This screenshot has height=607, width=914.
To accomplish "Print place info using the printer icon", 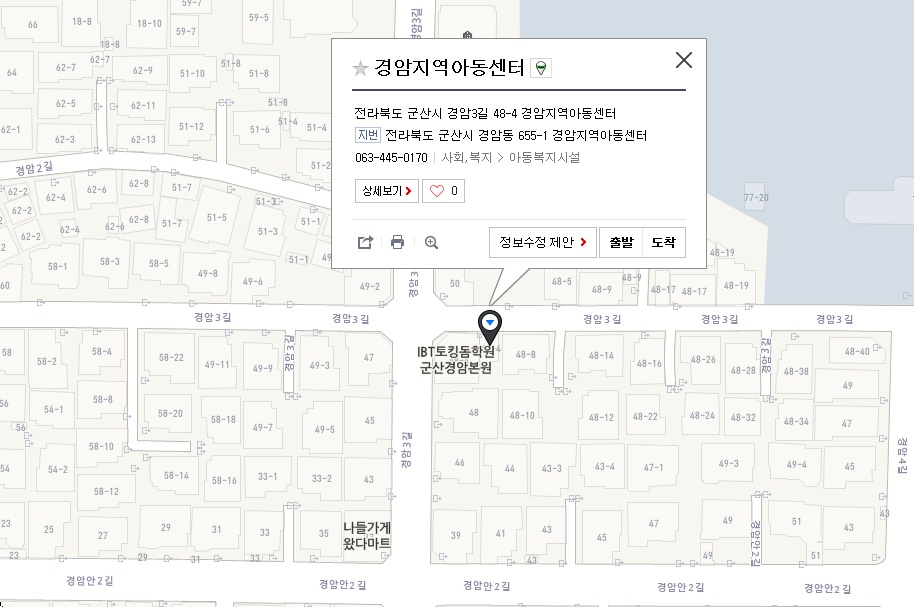I will (398, 242).
